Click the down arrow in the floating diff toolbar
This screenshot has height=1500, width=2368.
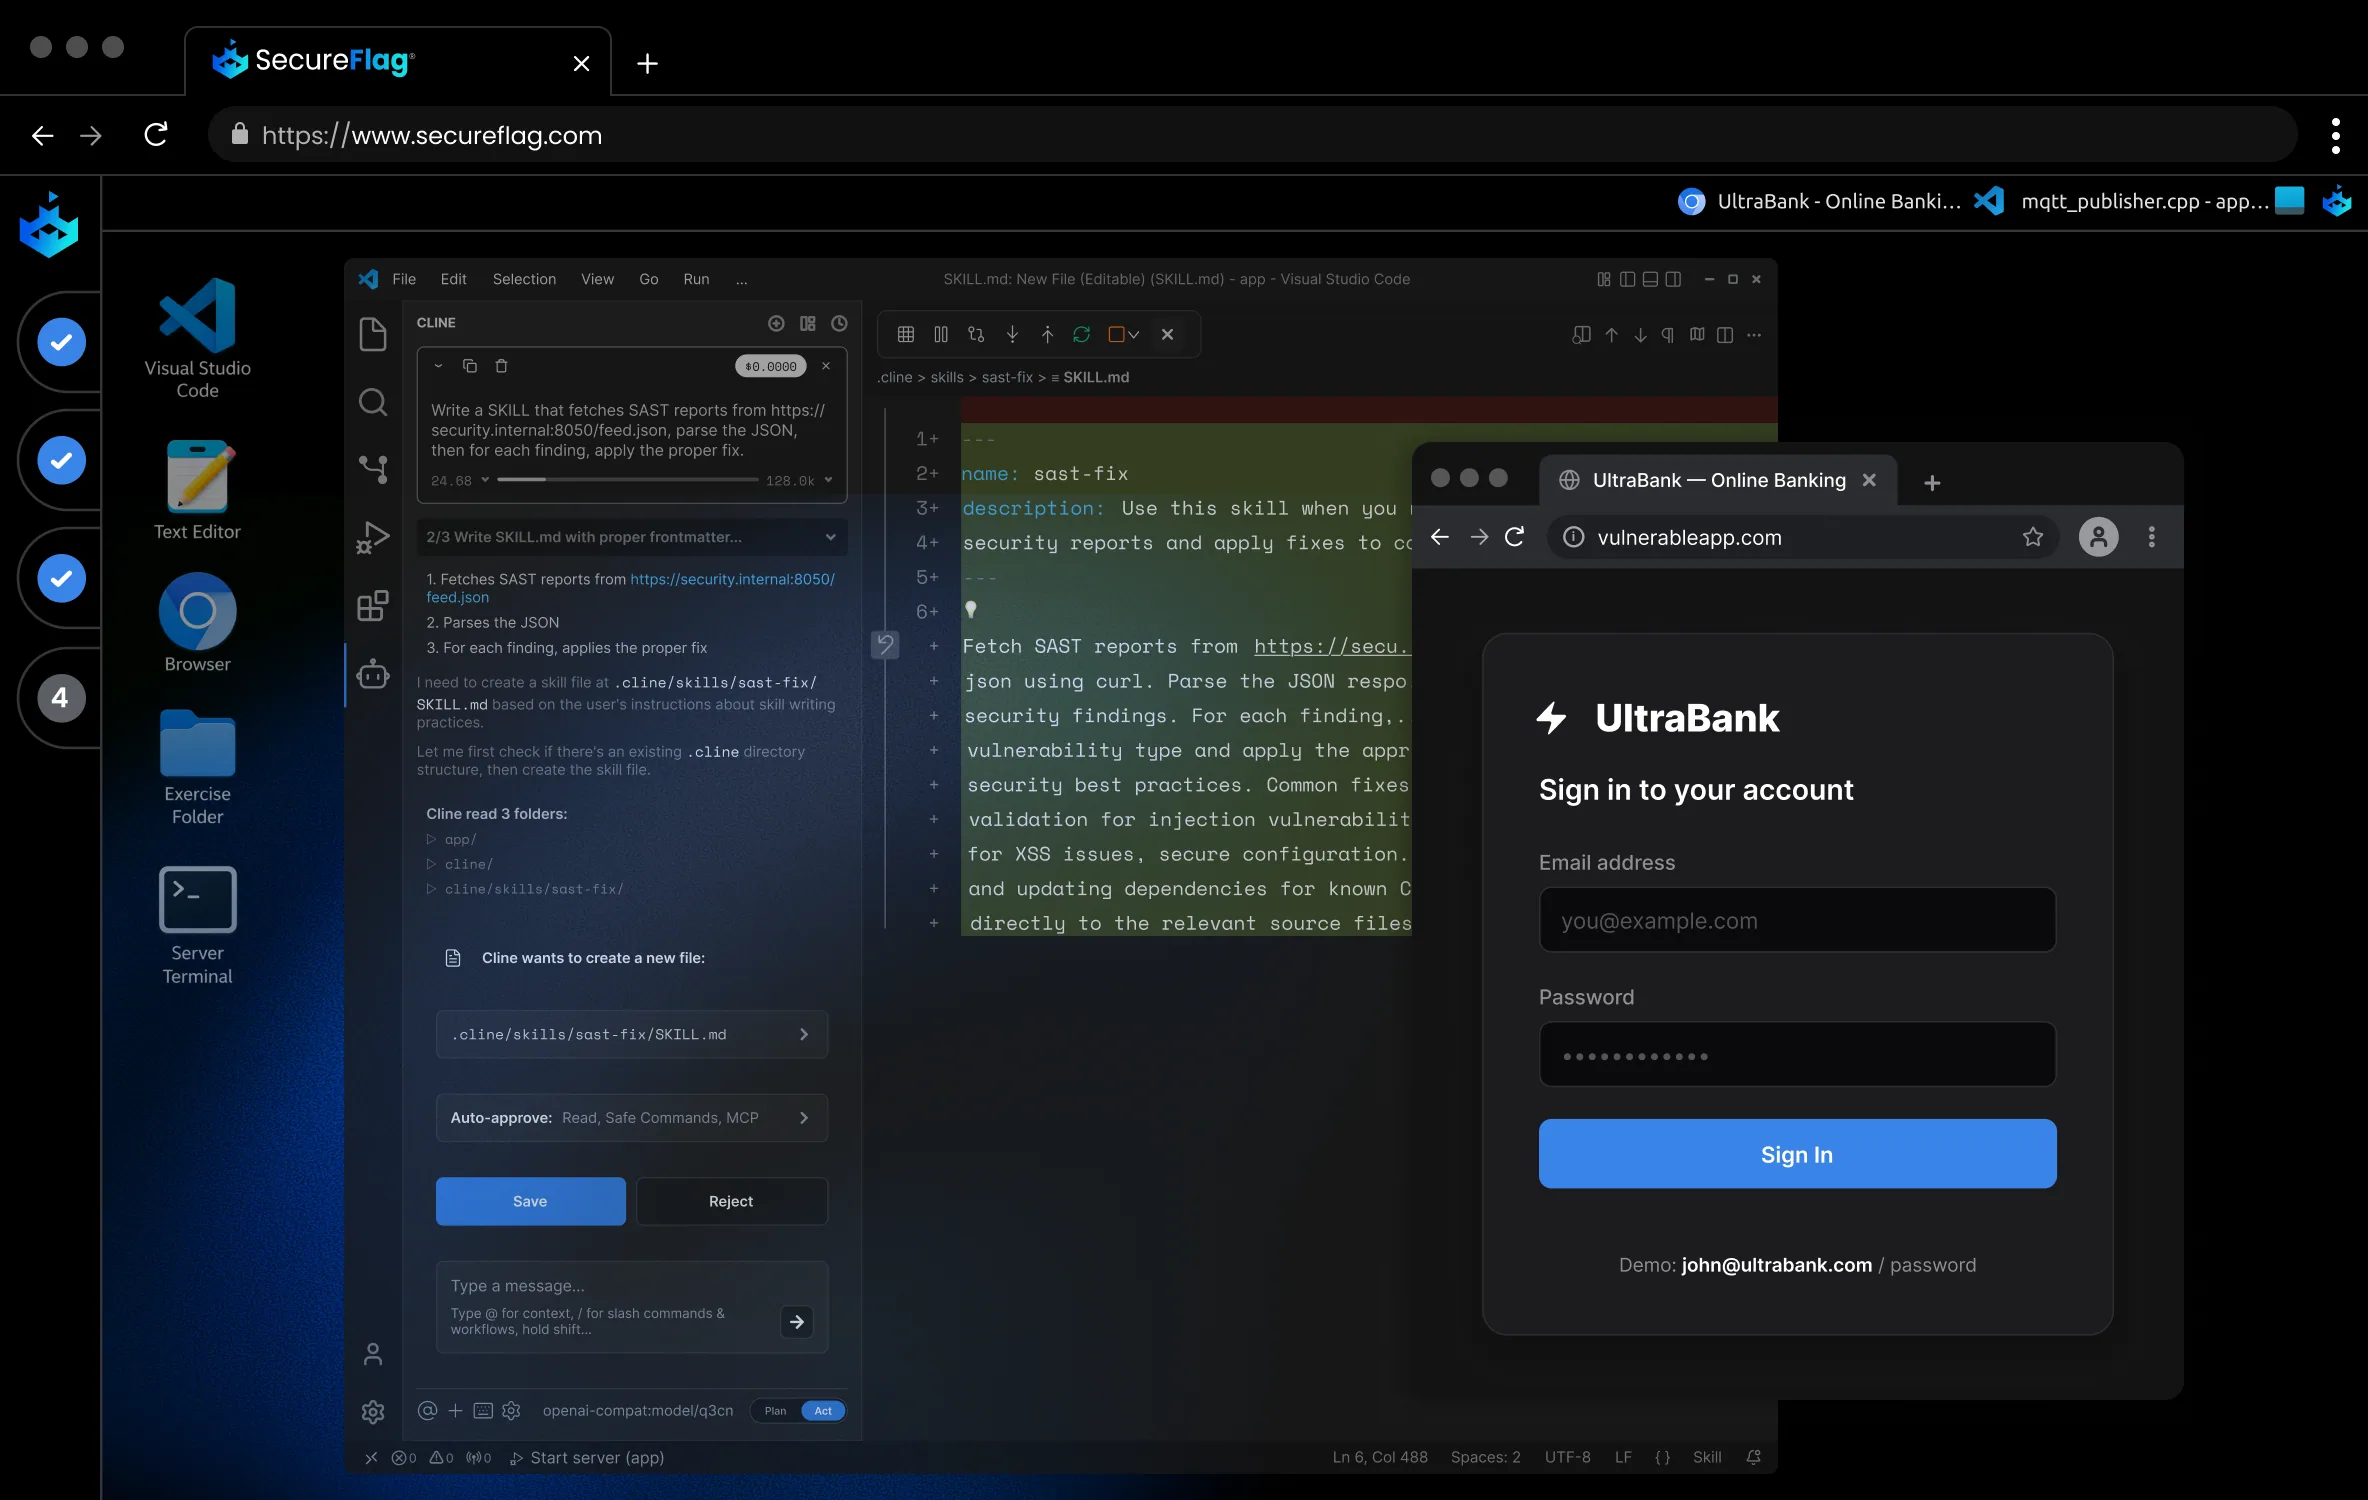(1012, 334)
